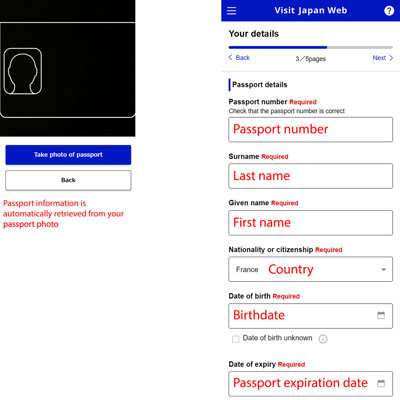
Task: Click the Date of birth field
Action: tap(310, 316)
